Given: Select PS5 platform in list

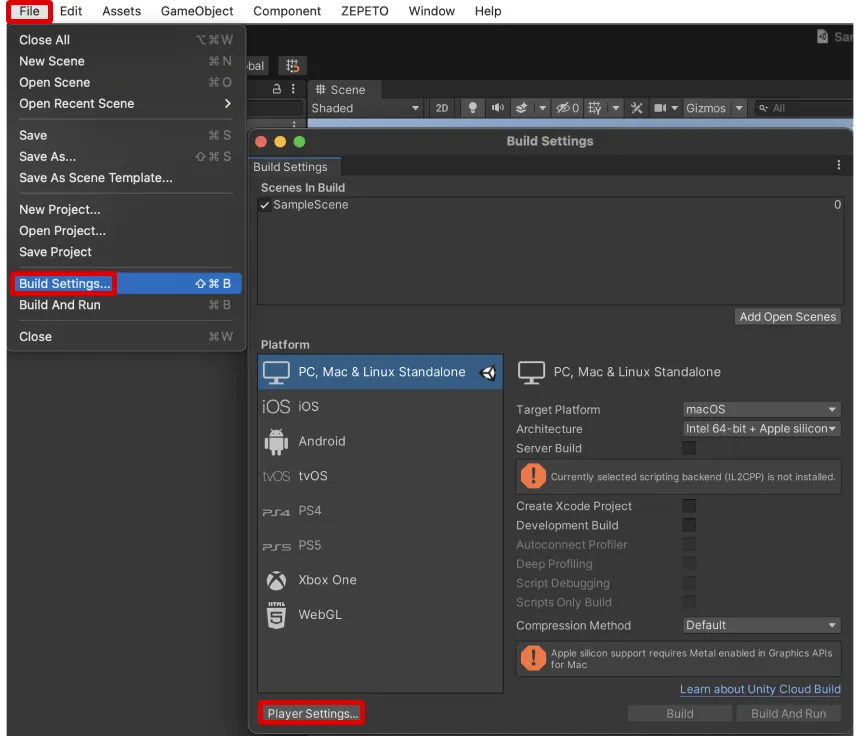Looking at the screenshot, I should (380, 545).
